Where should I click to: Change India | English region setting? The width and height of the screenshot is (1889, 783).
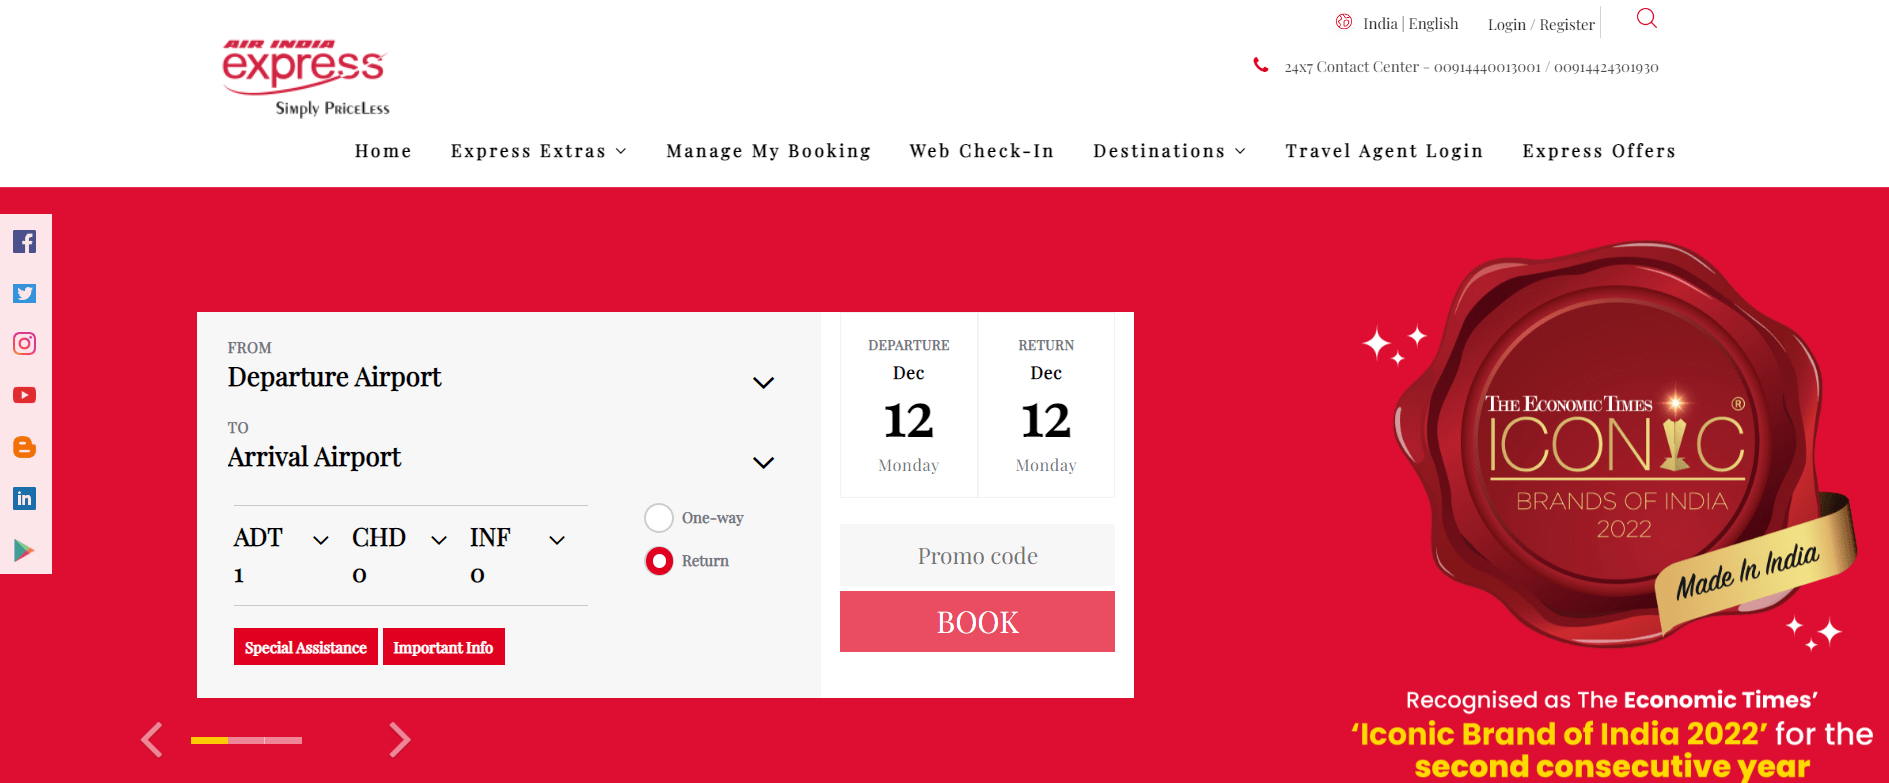coord(1410,24)
